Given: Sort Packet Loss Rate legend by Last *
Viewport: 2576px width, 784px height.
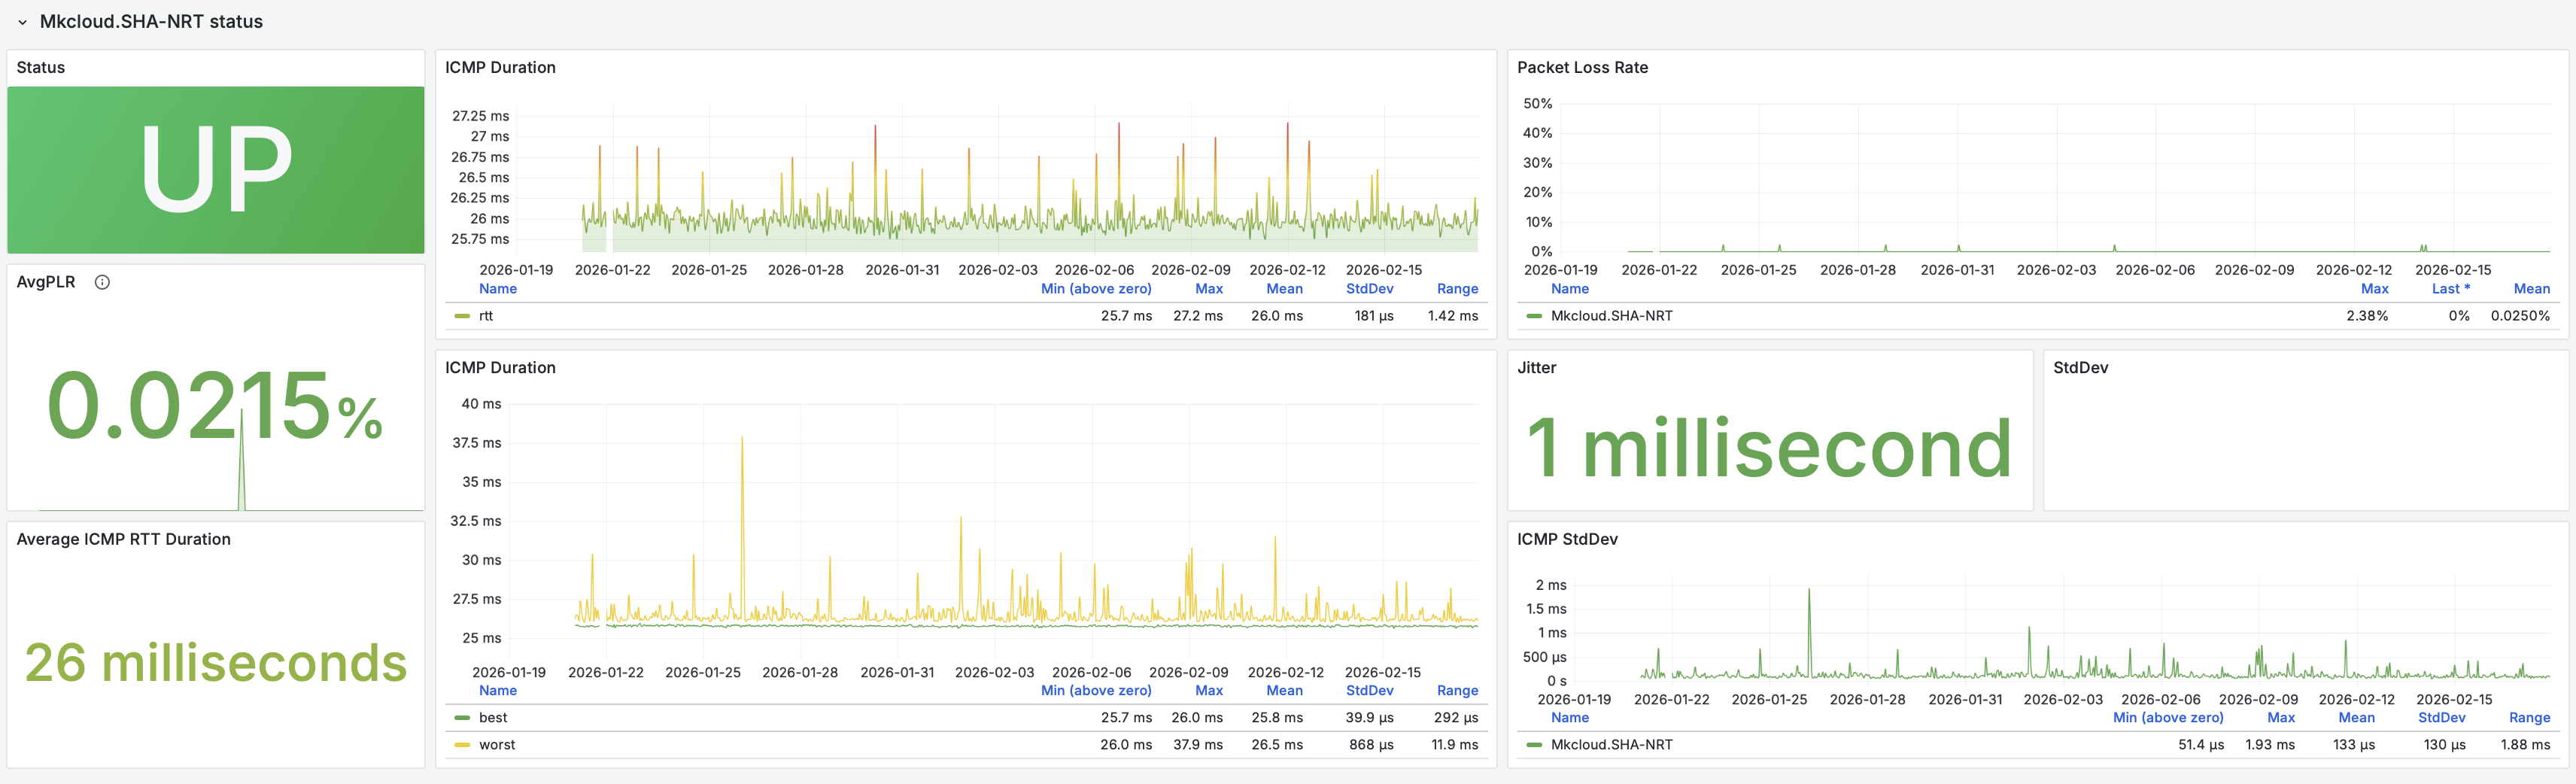Looking at the screenshot, I should tap(2450, 289).
